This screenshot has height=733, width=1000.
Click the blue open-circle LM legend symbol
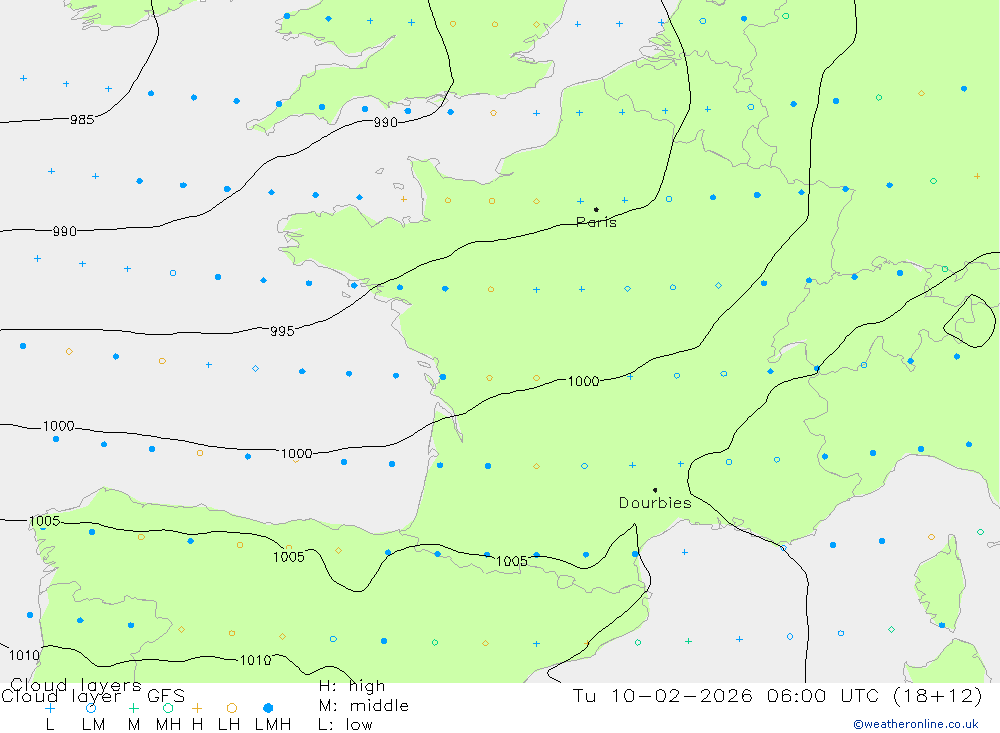(x=91, y=708)
